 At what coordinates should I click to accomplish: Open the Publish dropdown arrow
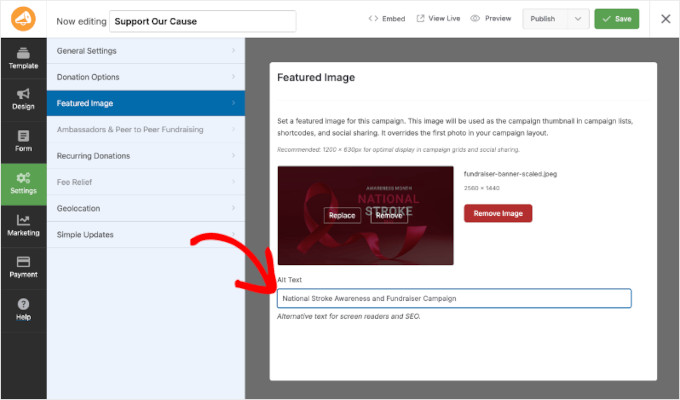(577, 19)
